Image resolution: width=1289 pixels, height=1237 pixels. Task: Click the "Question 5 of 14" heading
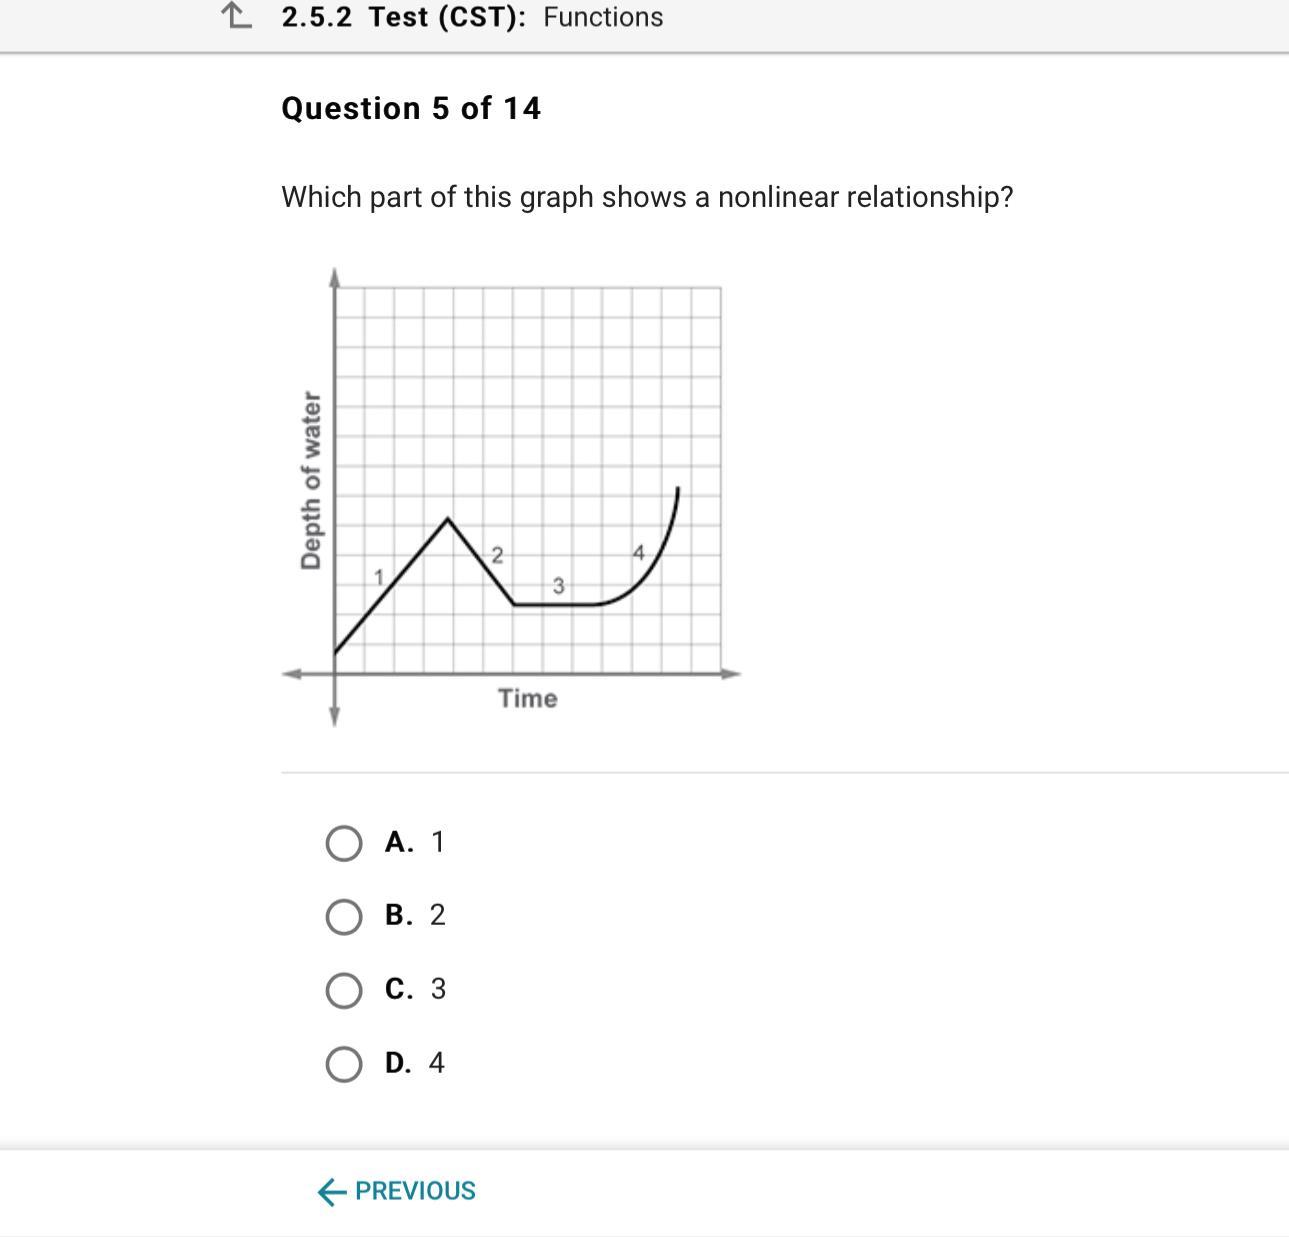(411, 108)
